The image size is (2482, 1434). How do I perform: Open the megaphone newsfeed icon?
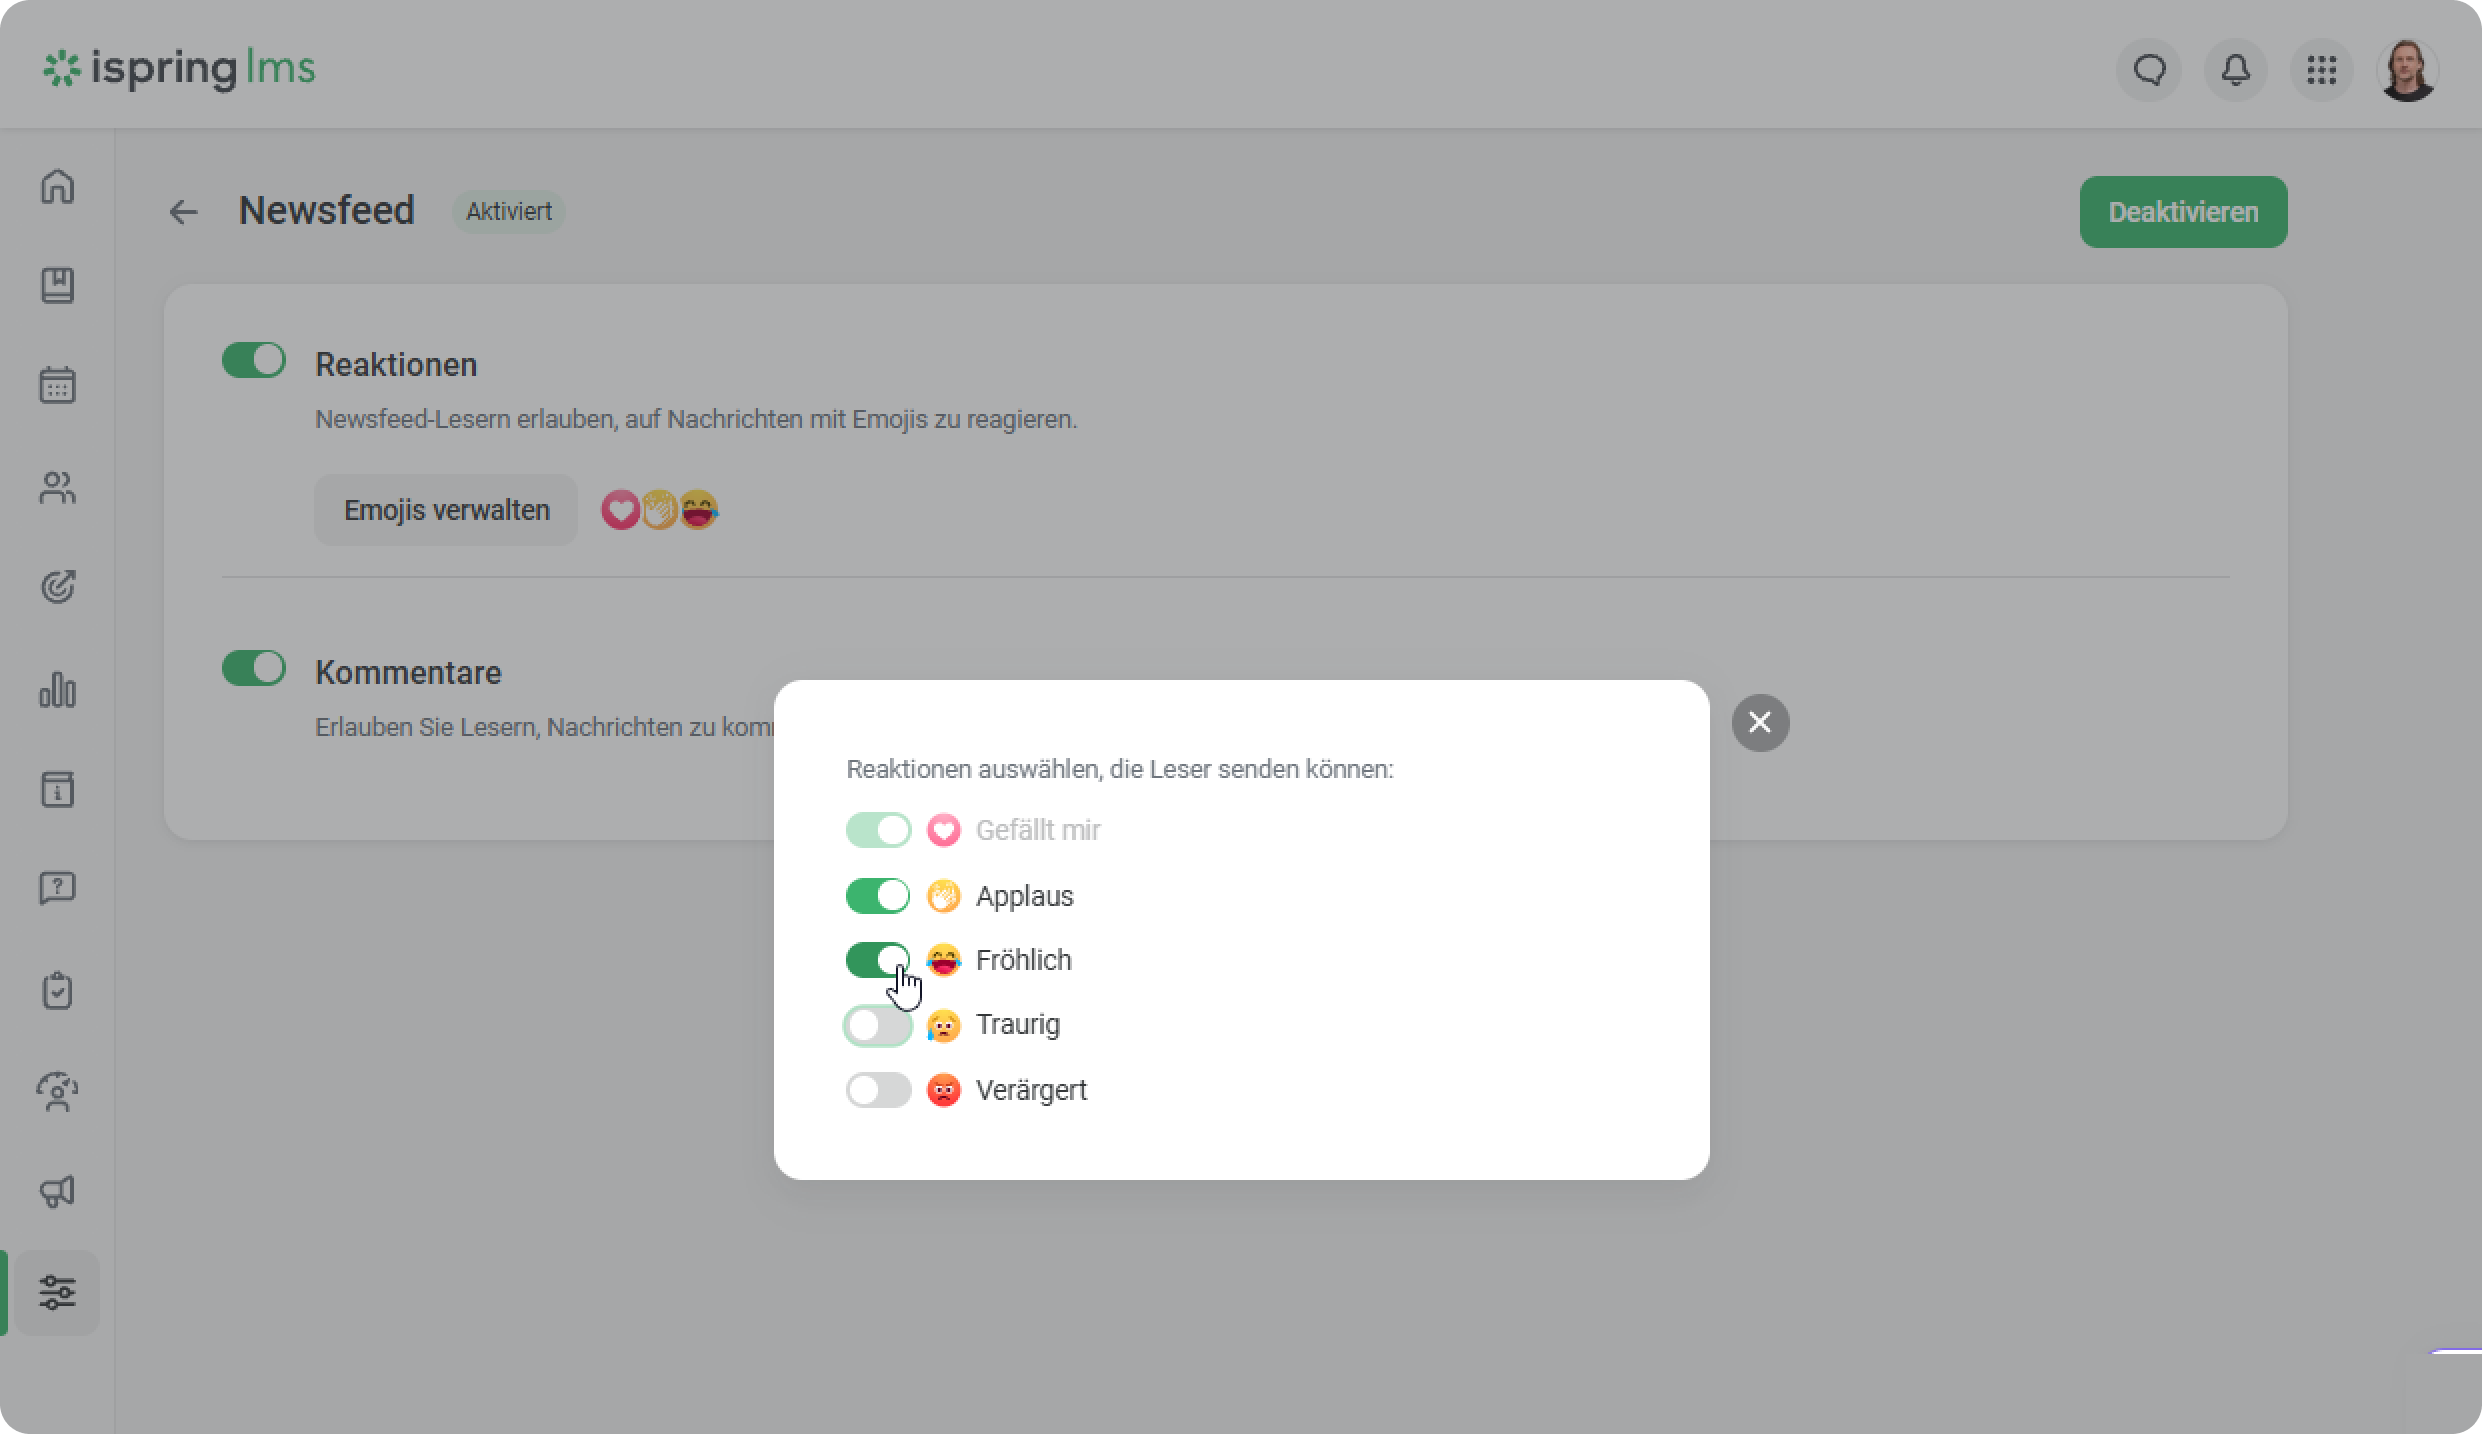coord(57,1191)
